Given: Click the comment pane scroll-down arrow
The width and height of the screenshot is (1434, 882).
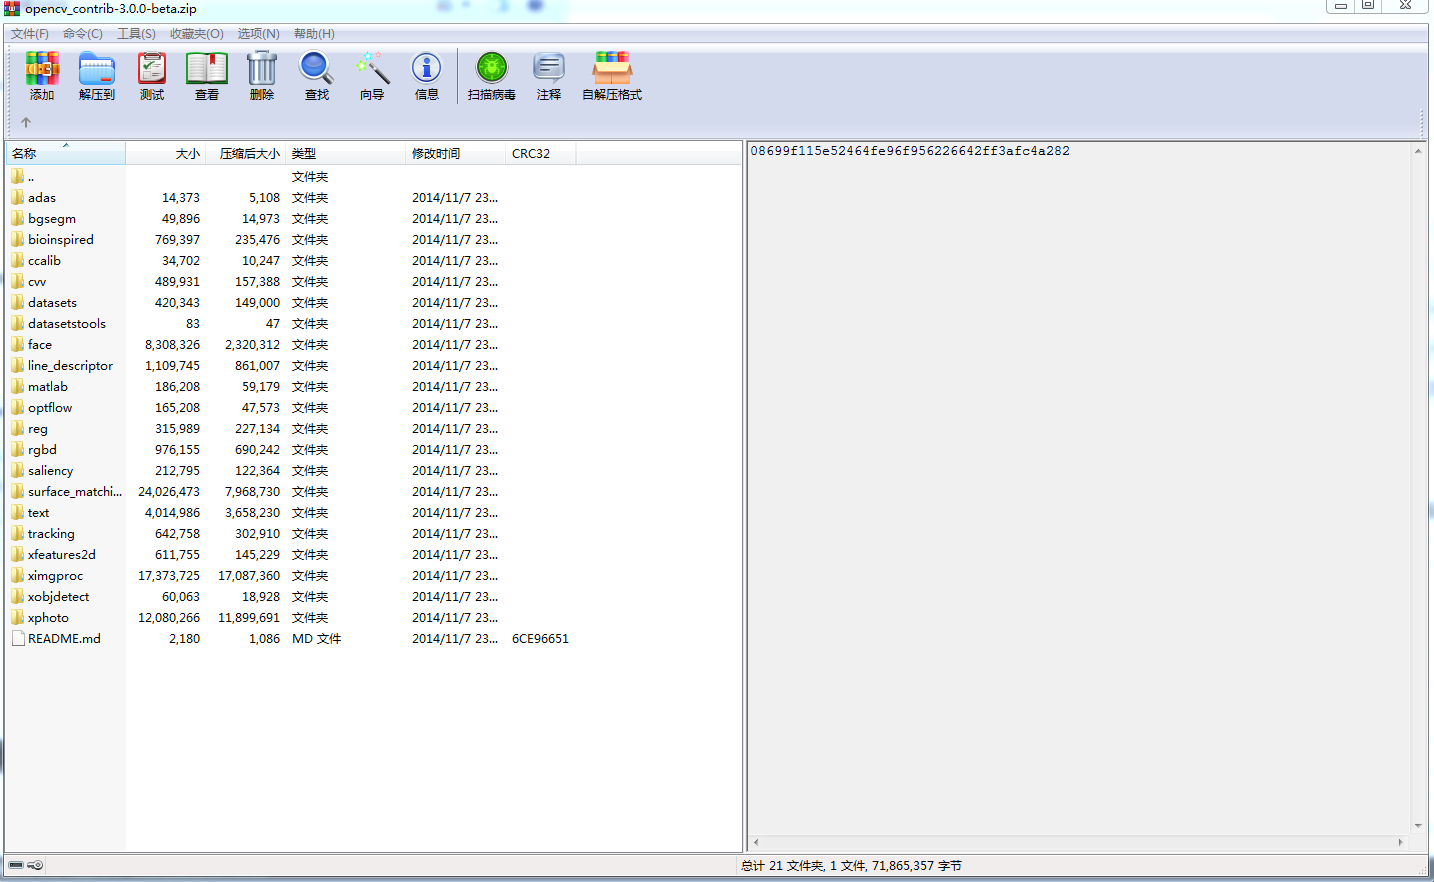Looking at the screenshot, I should pos(1418,826).
